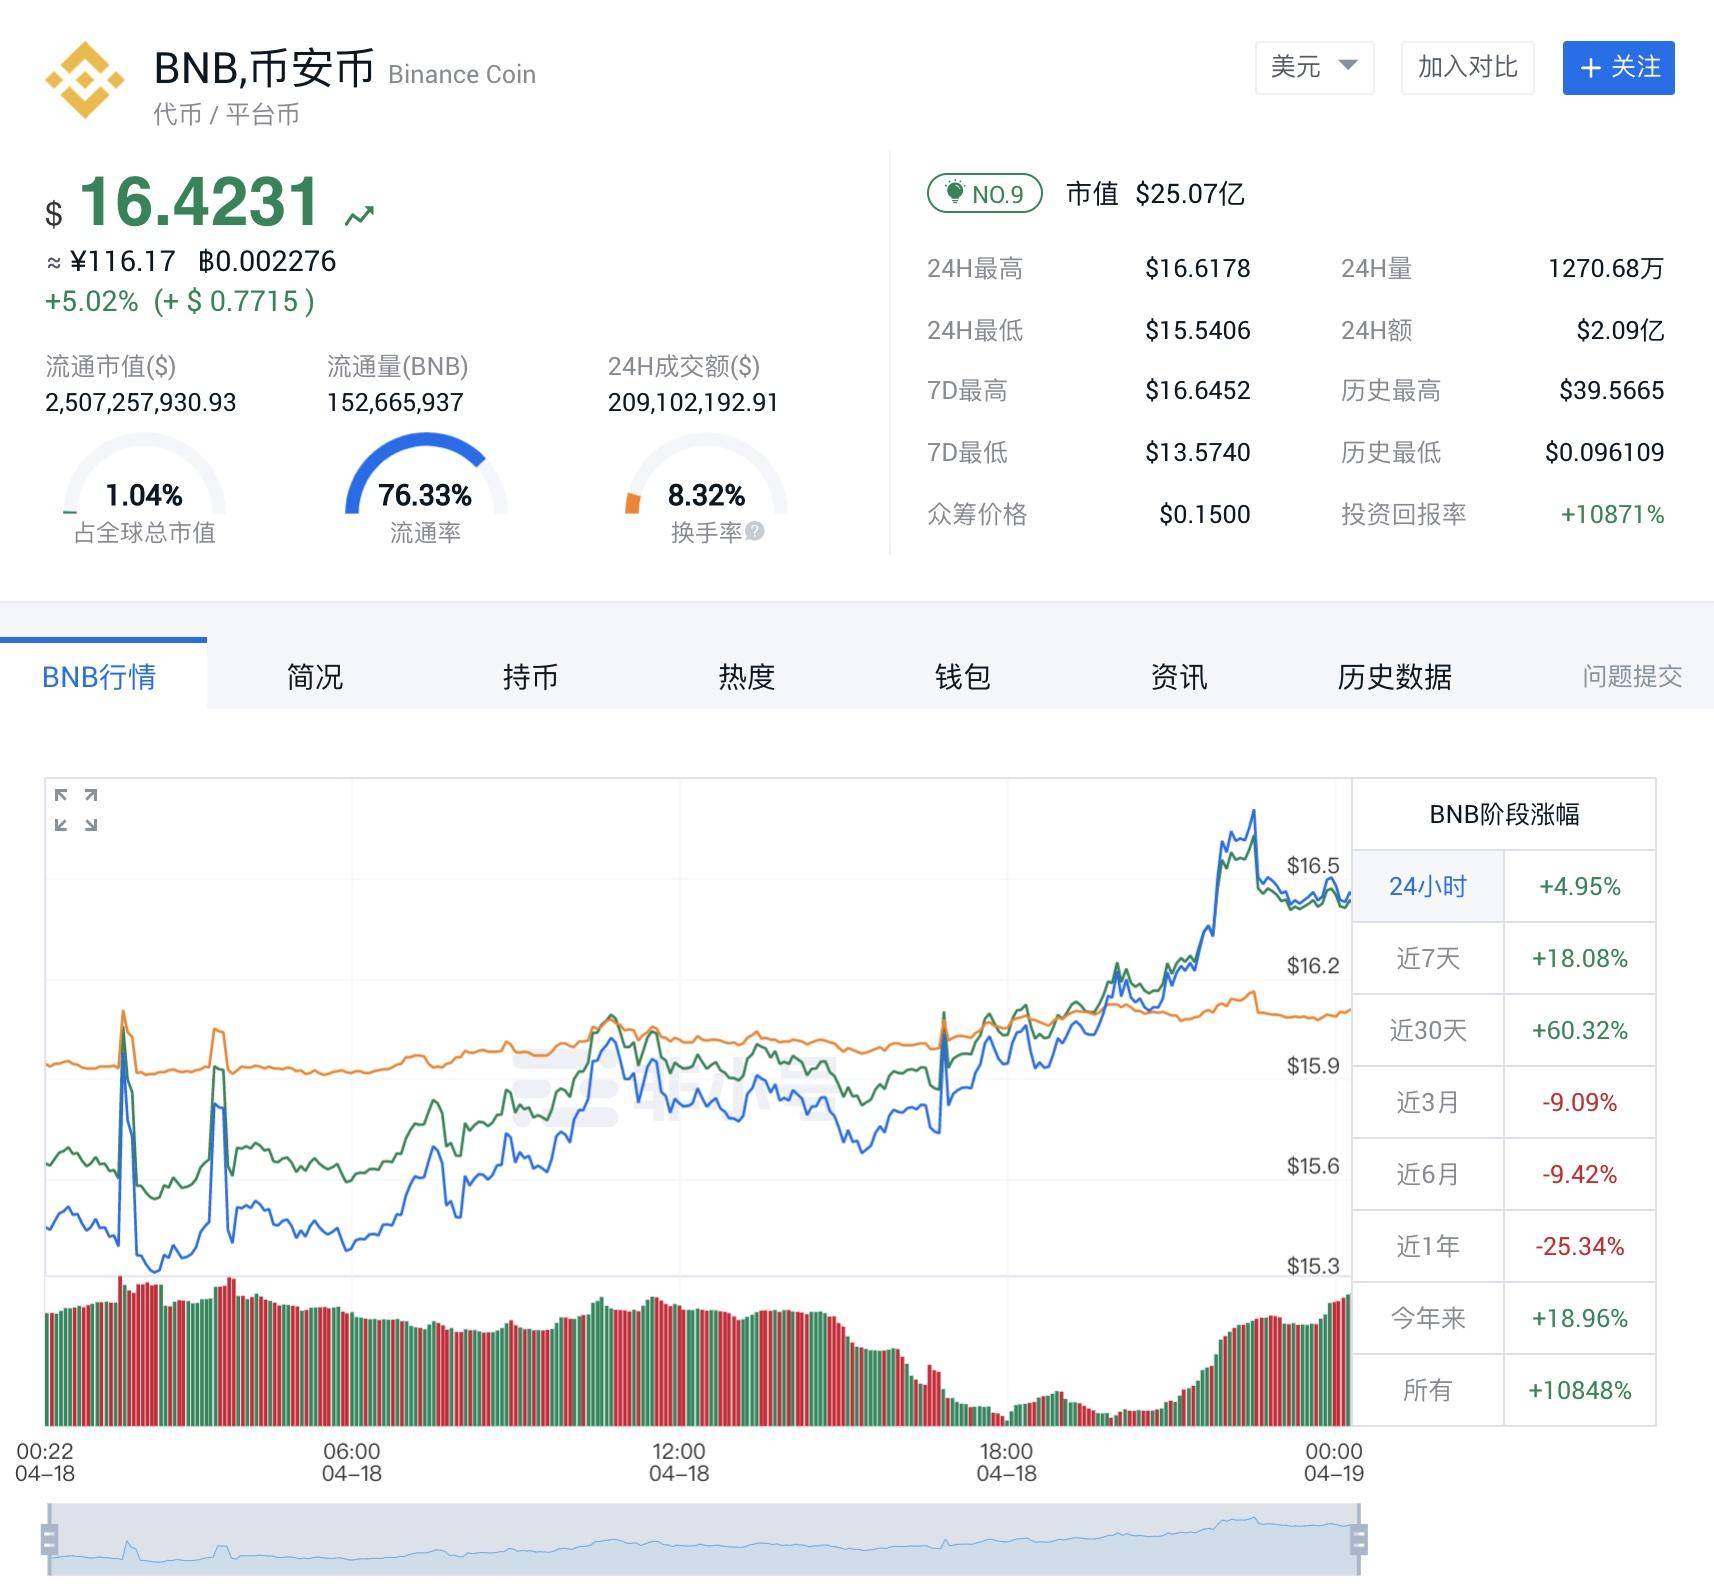
Task: Click the 加入对比 button
Action: (1467, 68)
